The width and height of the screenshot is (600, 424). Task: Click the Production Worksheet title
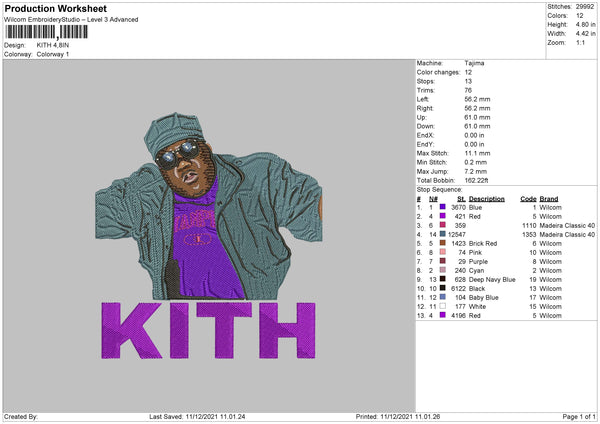click(55, 8)
